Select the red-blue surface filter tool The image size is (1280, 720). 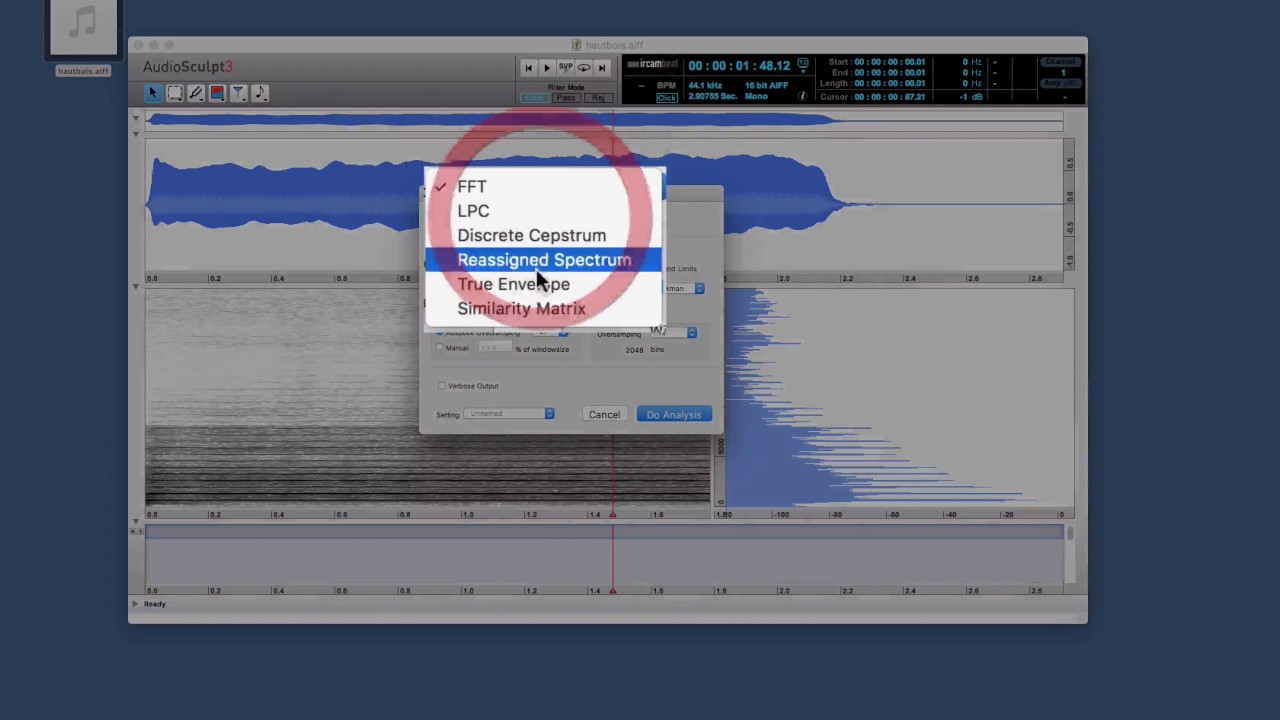click(217, 93)
